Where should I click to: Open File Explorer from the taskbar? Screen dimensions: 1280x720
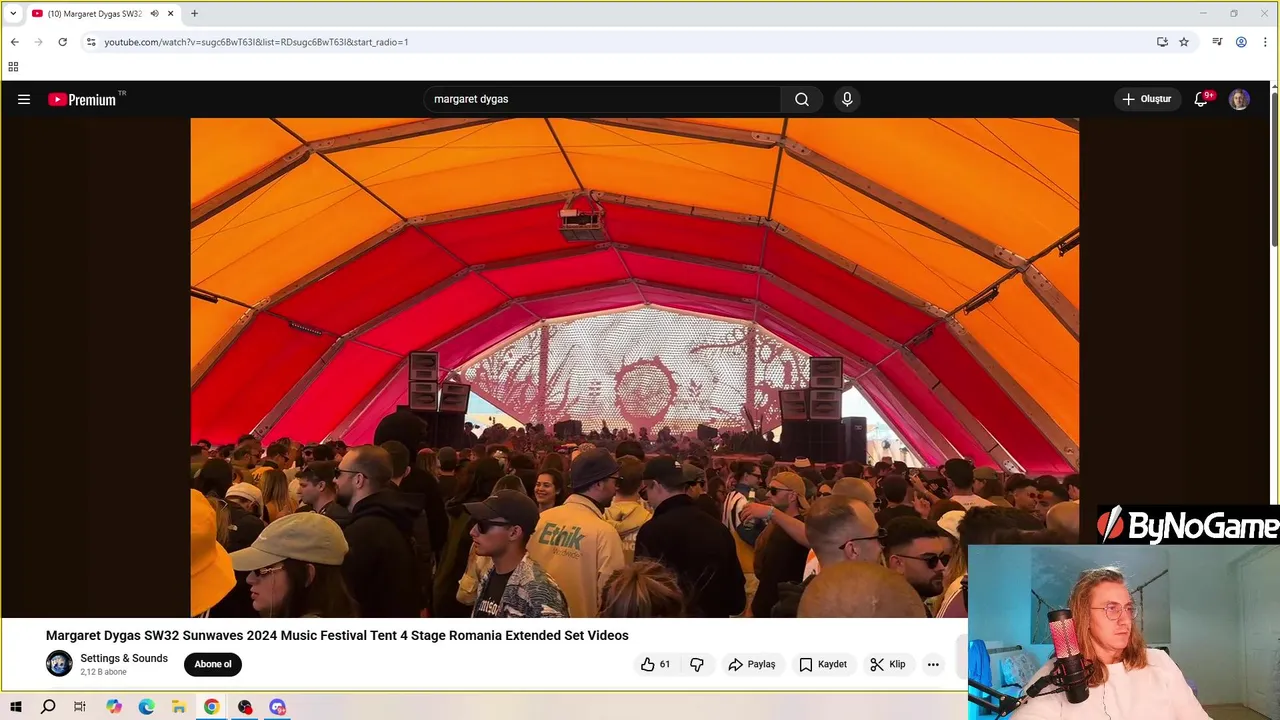179,707
